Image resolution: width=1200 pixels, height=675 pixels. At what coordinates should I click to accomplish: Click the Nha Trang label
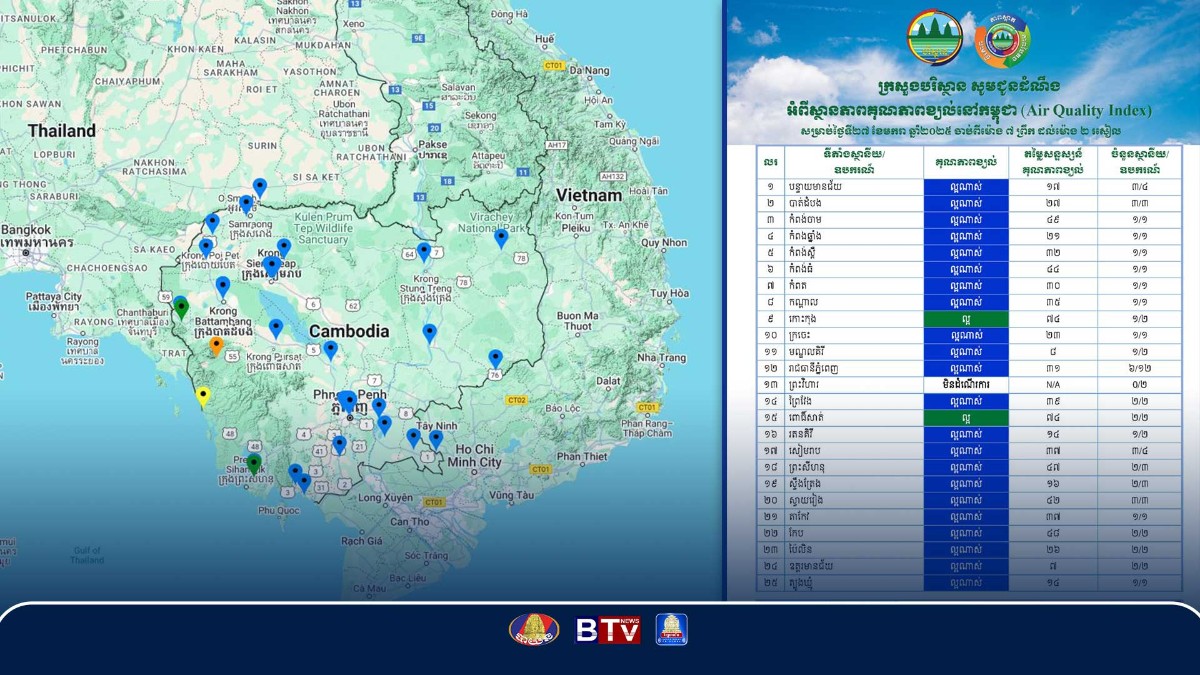[x=660, y=357]
